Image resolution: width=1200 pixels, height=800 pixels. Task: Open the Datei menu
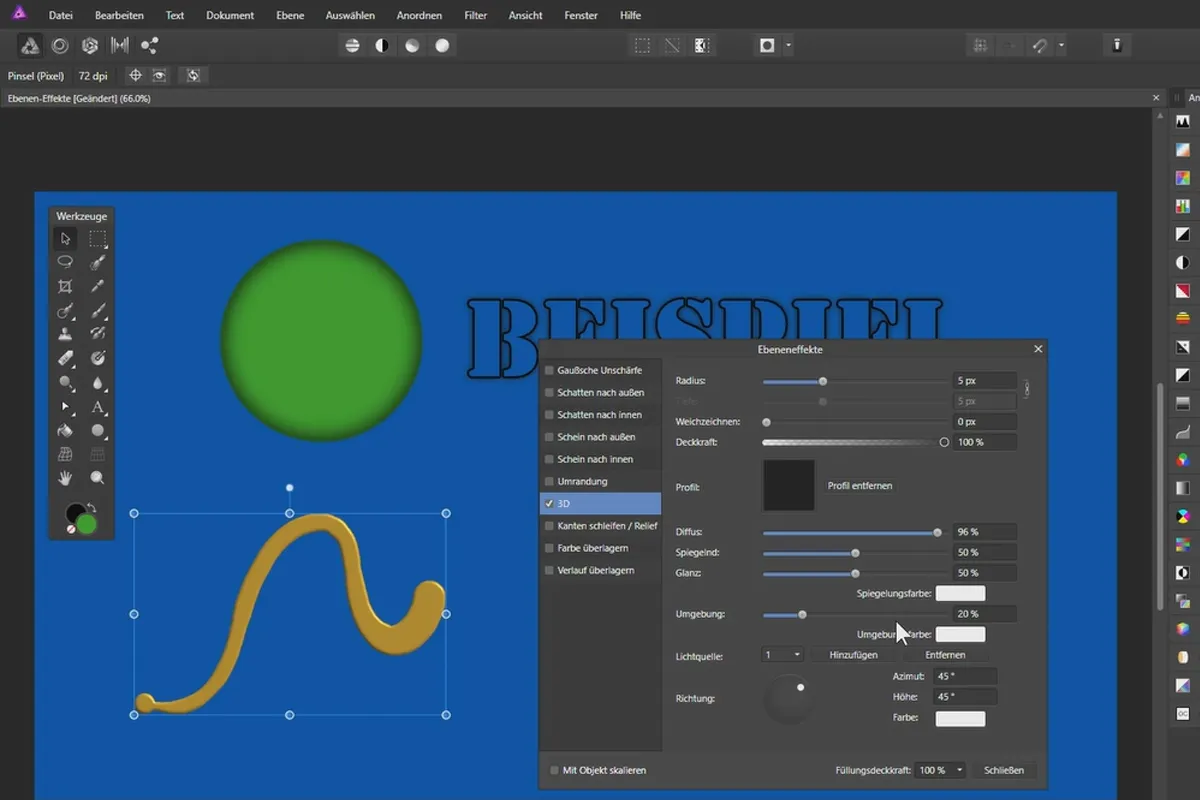click(61, 15)
